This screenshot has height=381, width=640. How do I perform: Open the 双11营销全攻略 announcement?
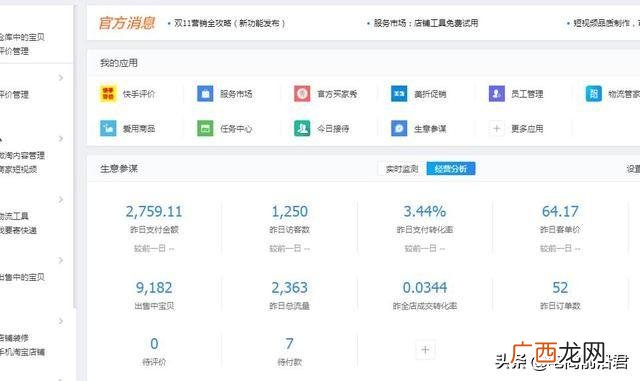click(230, 23)
